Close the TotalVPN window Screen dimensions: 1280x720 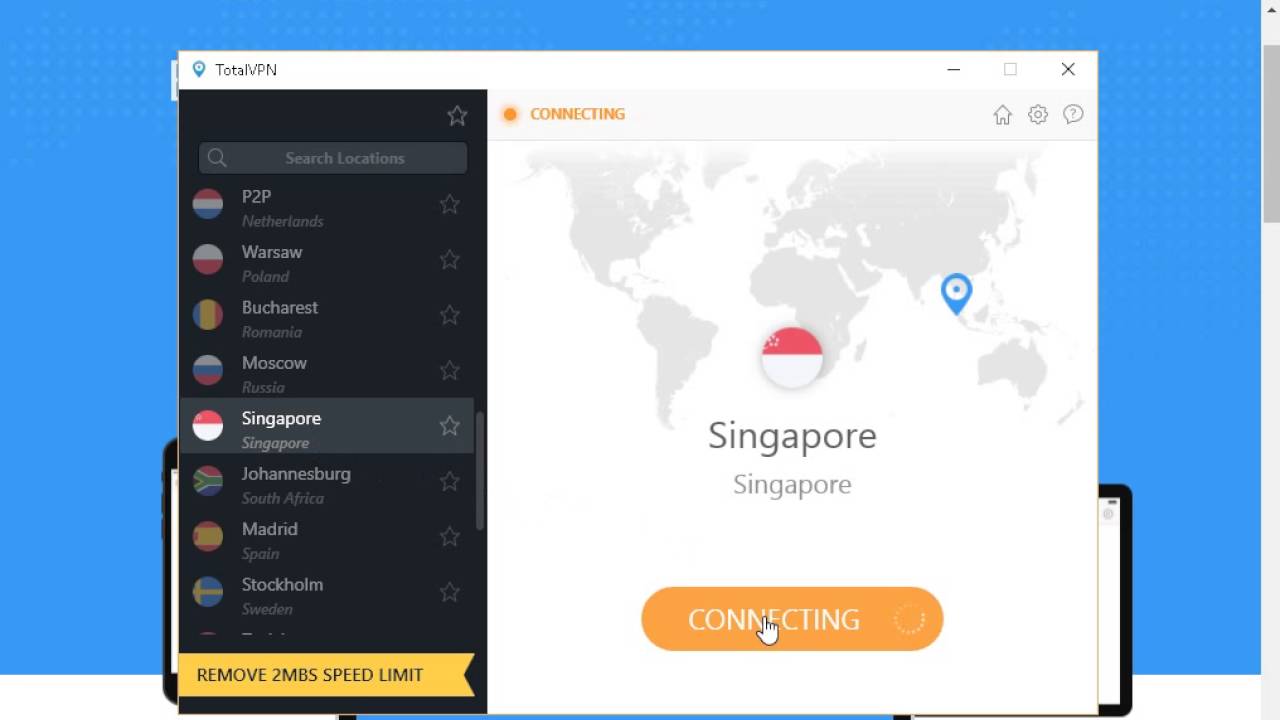pyautogui.click(x=1068, y=70)
